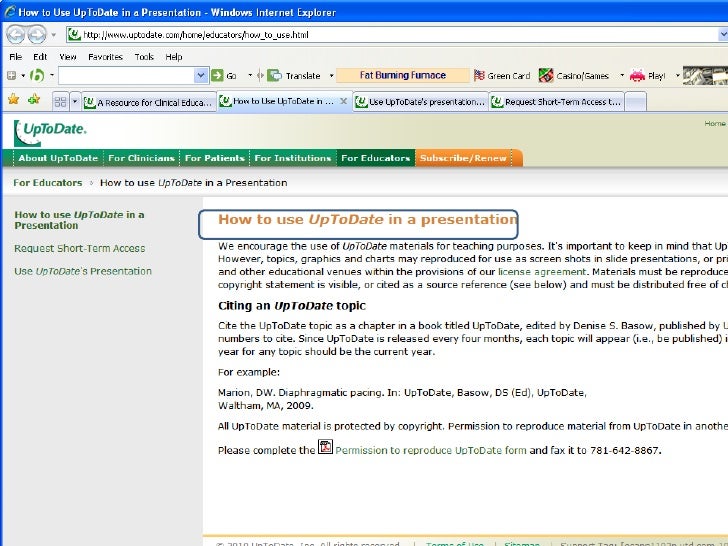Expand the address bar history dropdown

pos(723,35)
